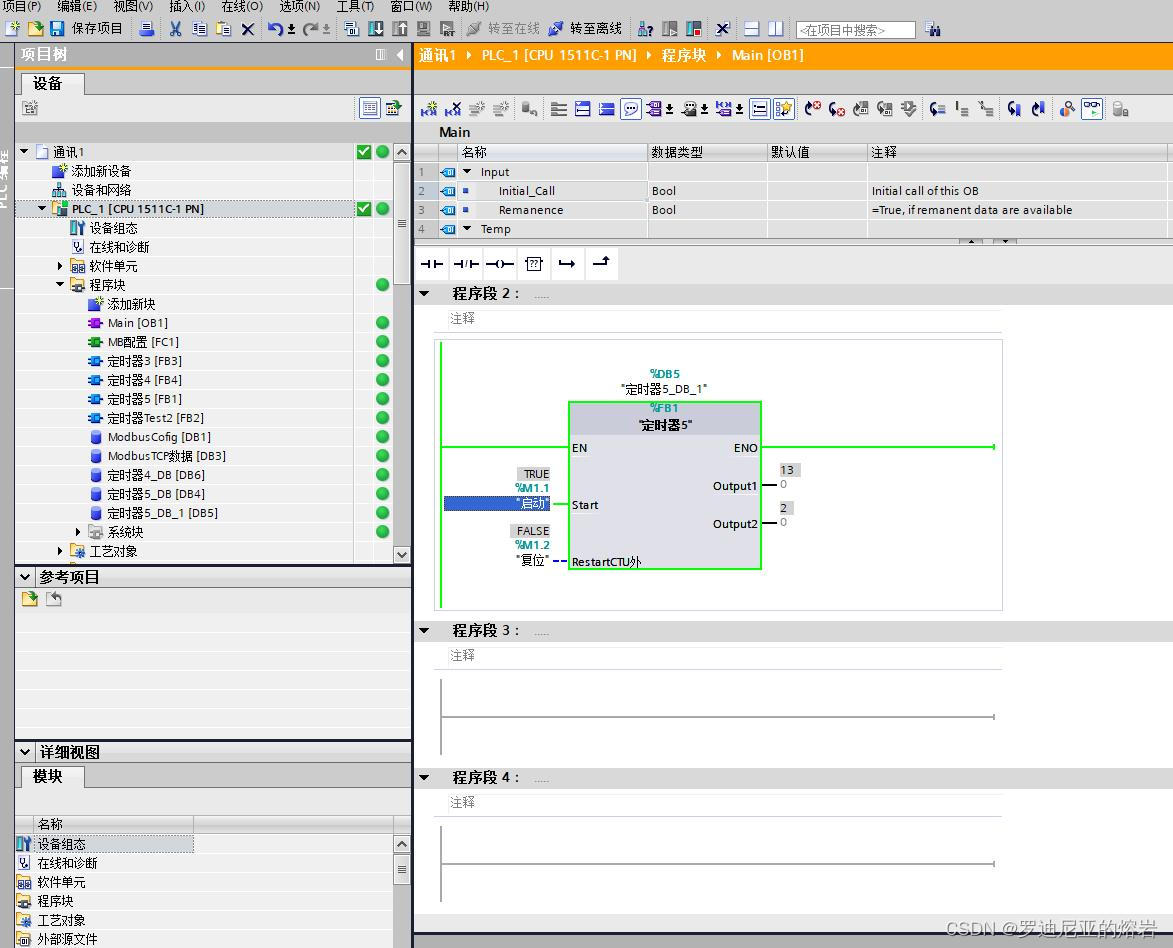Toggle network comments speech-bubble icon
Image resolution: width=1173 pixels, height=948 pixels.
[631, 109]
